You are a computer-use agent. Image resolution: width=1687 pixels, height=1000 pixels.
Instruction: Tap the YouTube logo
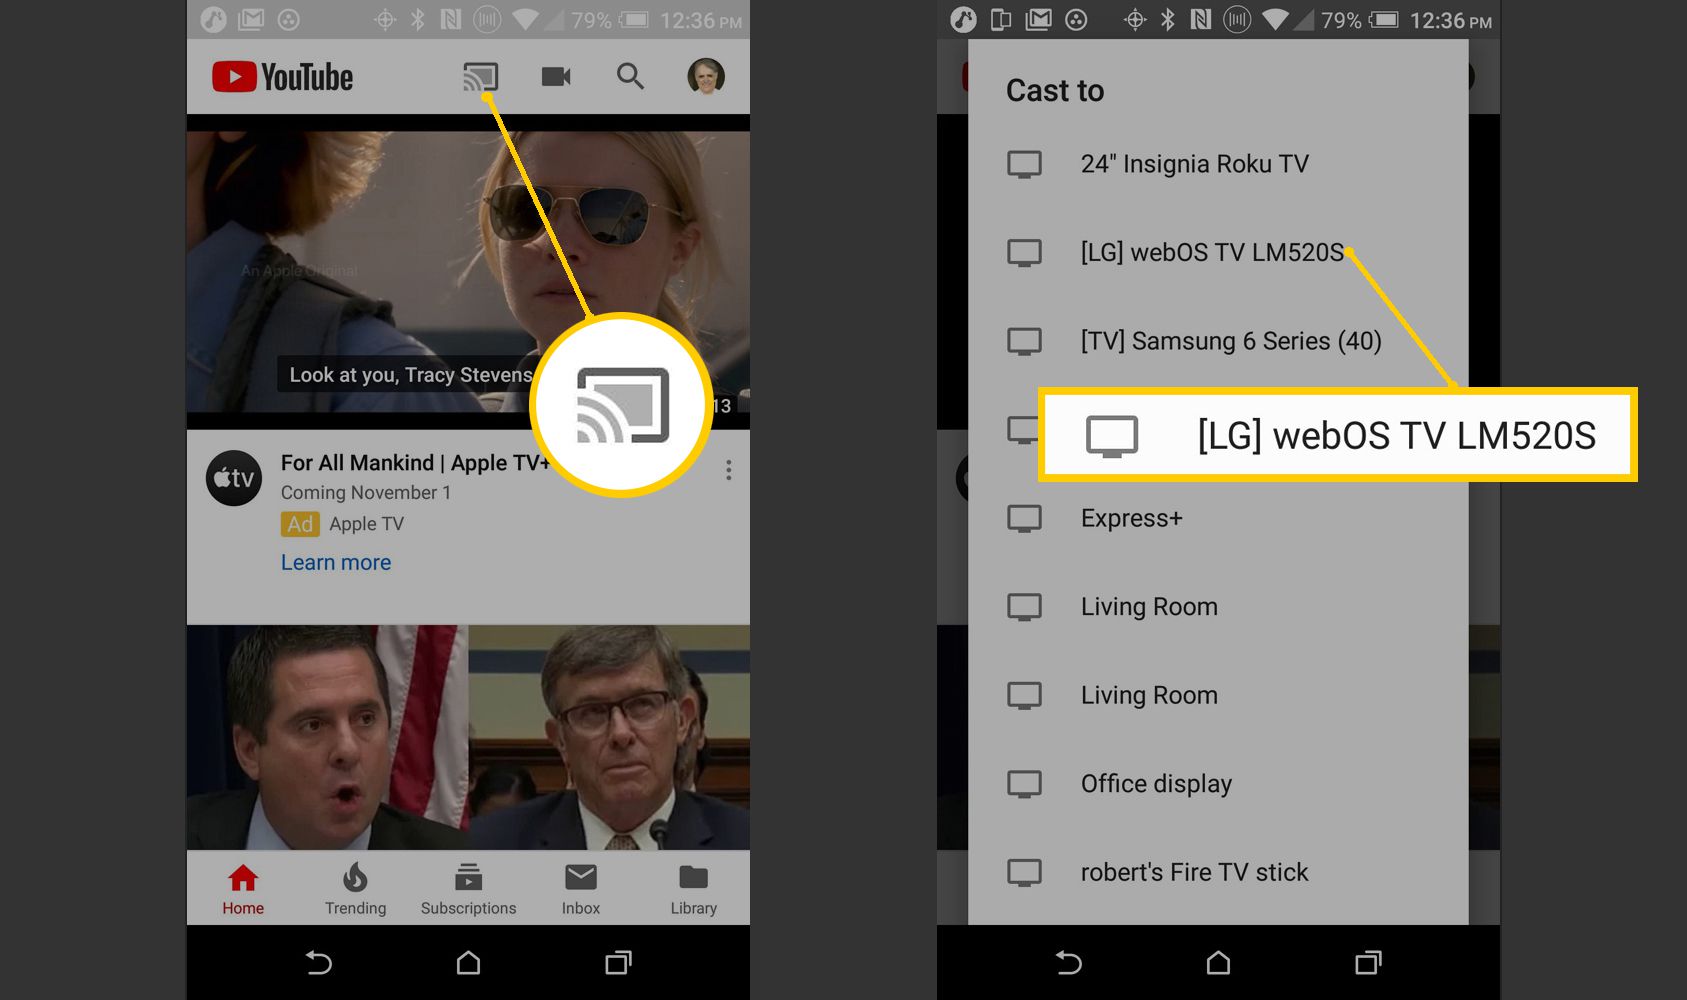282,77
